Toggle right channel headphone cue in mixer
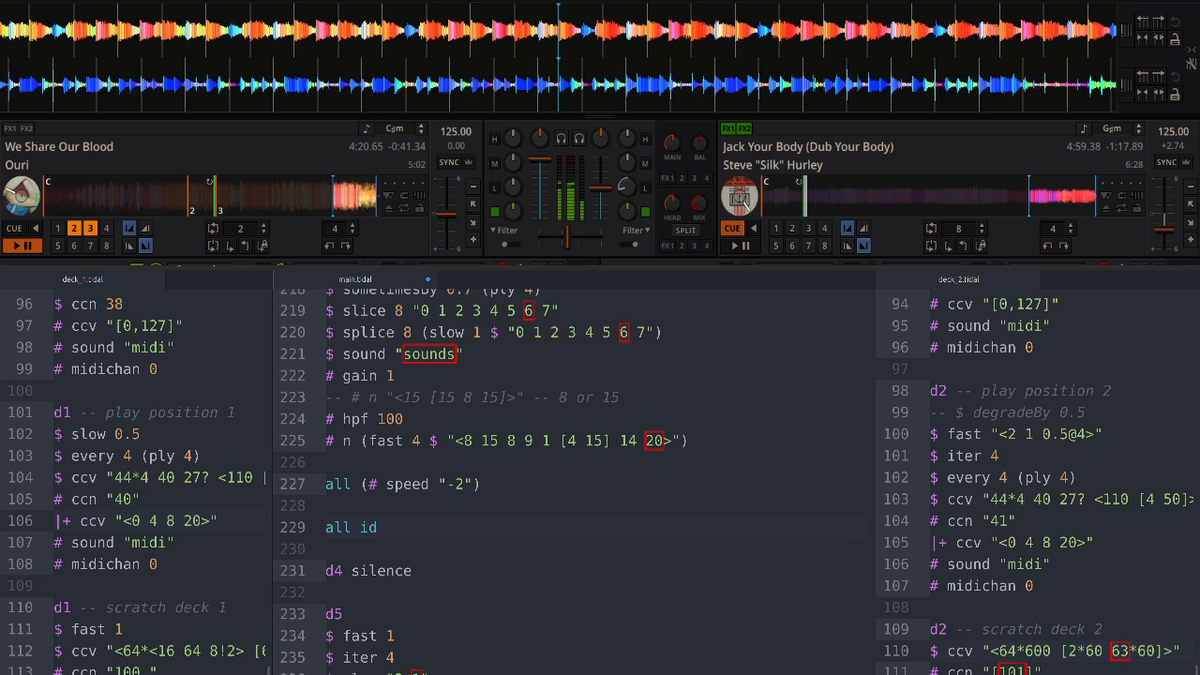1200x675 pixels. 578,138
